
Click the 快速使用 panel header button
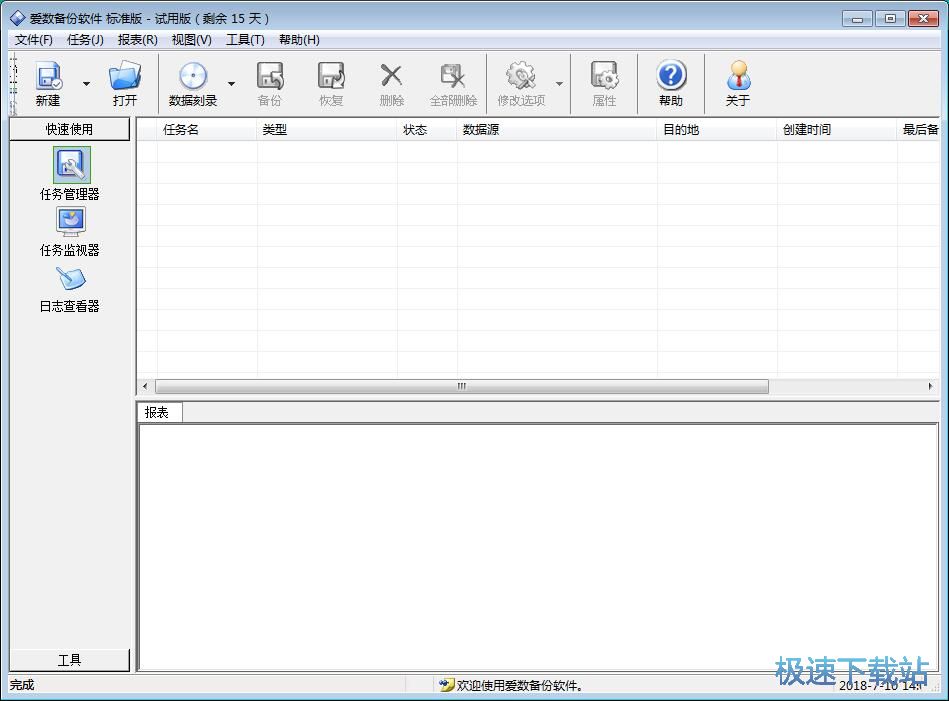pyautogui.click(x=70, y=129)
